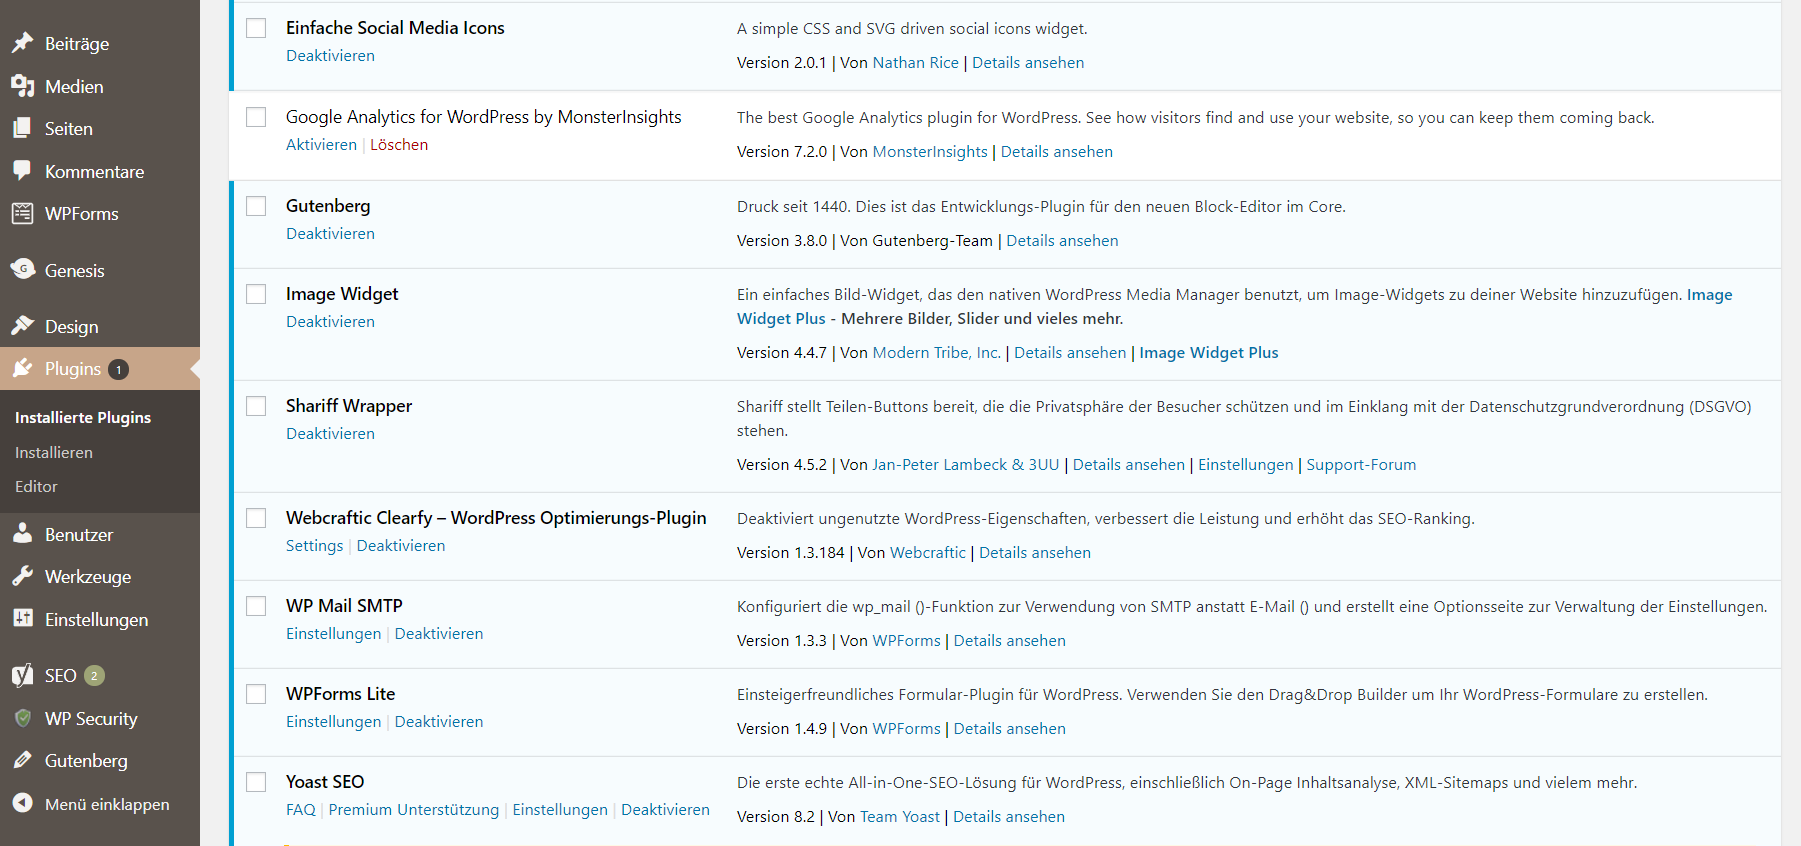Deactivate the Image Widget plugin

point(330,322)
